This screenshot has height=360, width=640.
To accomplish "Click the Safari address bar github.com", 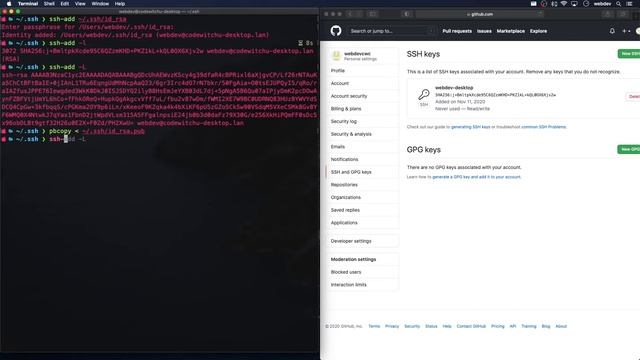I will [480, 14].
